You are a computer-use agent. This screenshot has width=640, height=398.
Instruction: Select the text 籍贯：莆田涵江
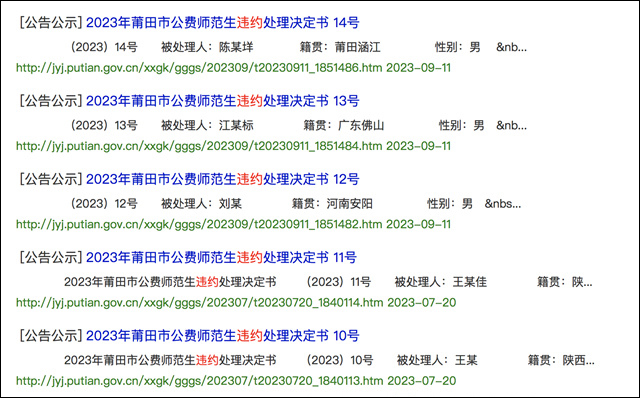(340, 47)
